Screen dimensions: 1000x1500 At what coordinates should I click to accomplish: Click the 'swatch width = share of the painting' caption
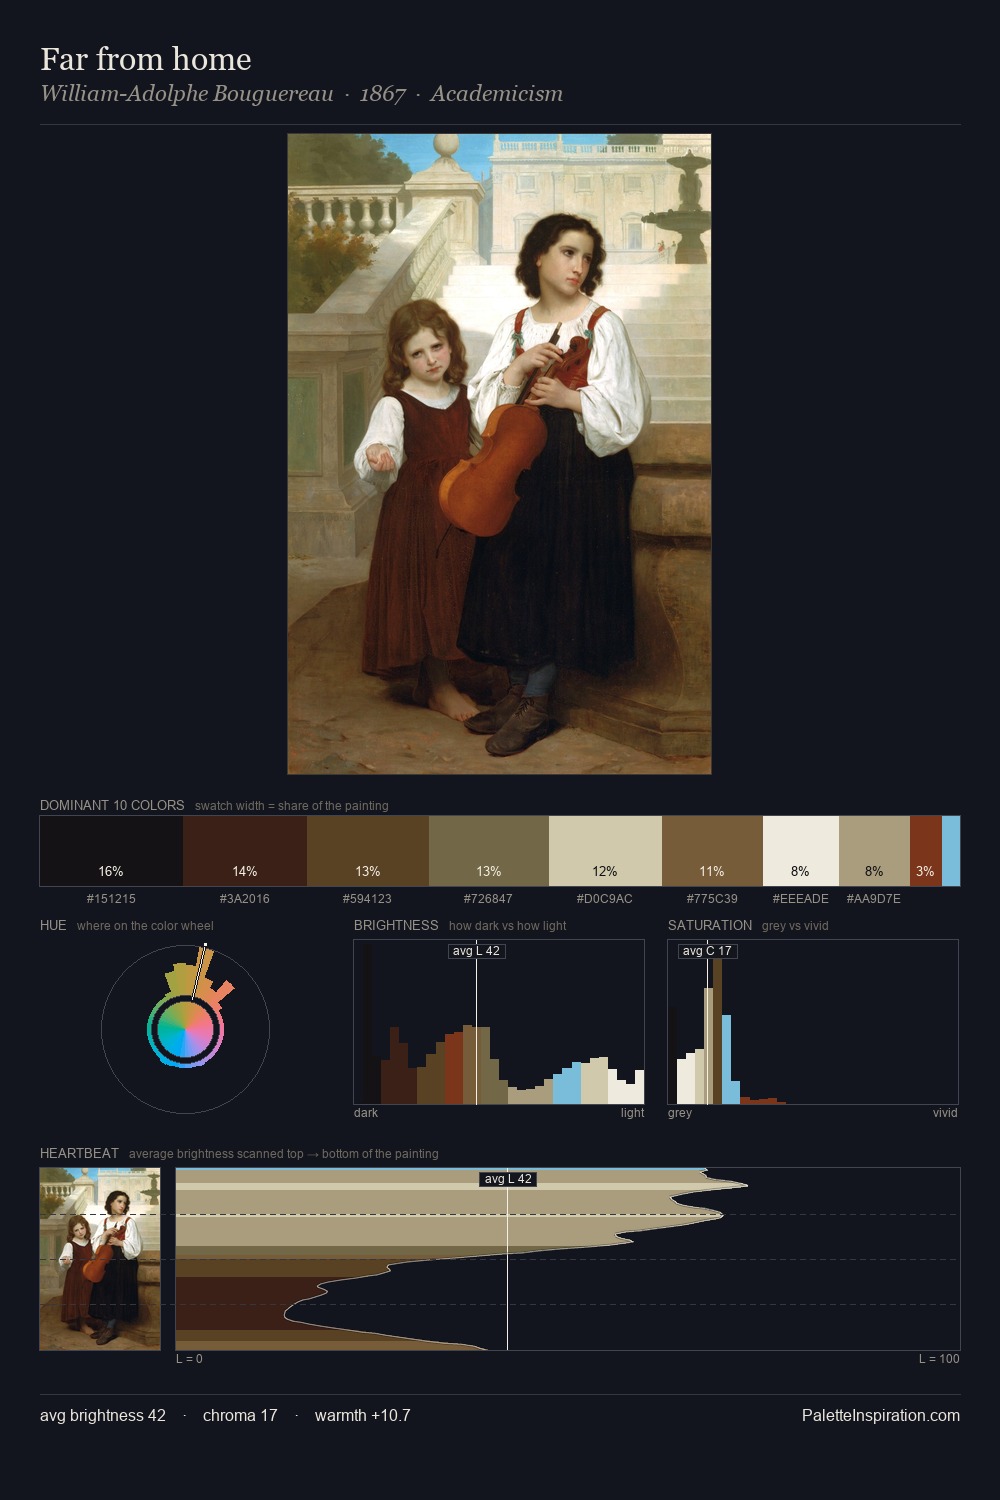[x=292, y=806]
